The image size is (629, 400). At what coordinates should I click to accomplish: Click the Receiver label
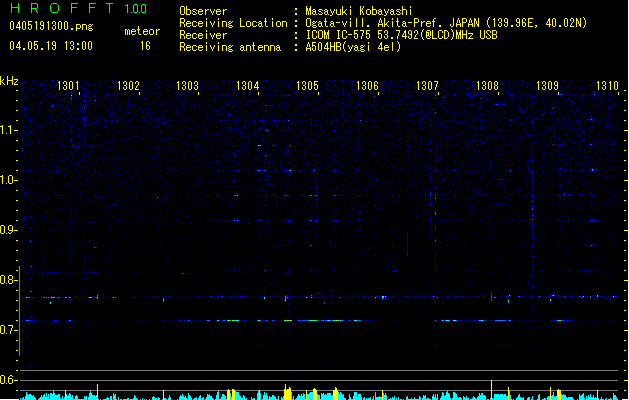pyautogui.click(x=203, y=35)
